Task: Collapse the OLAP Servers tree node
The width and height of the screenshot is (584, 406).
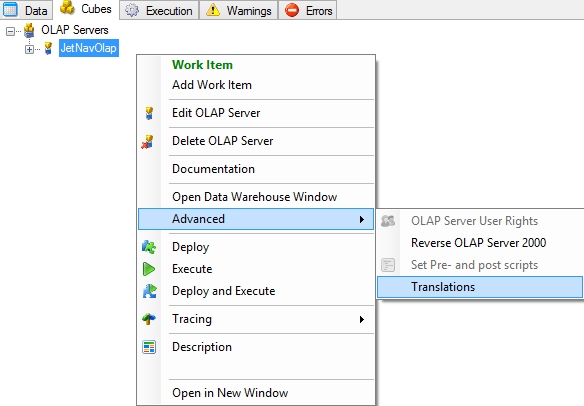Action: [x=10, y=31]
